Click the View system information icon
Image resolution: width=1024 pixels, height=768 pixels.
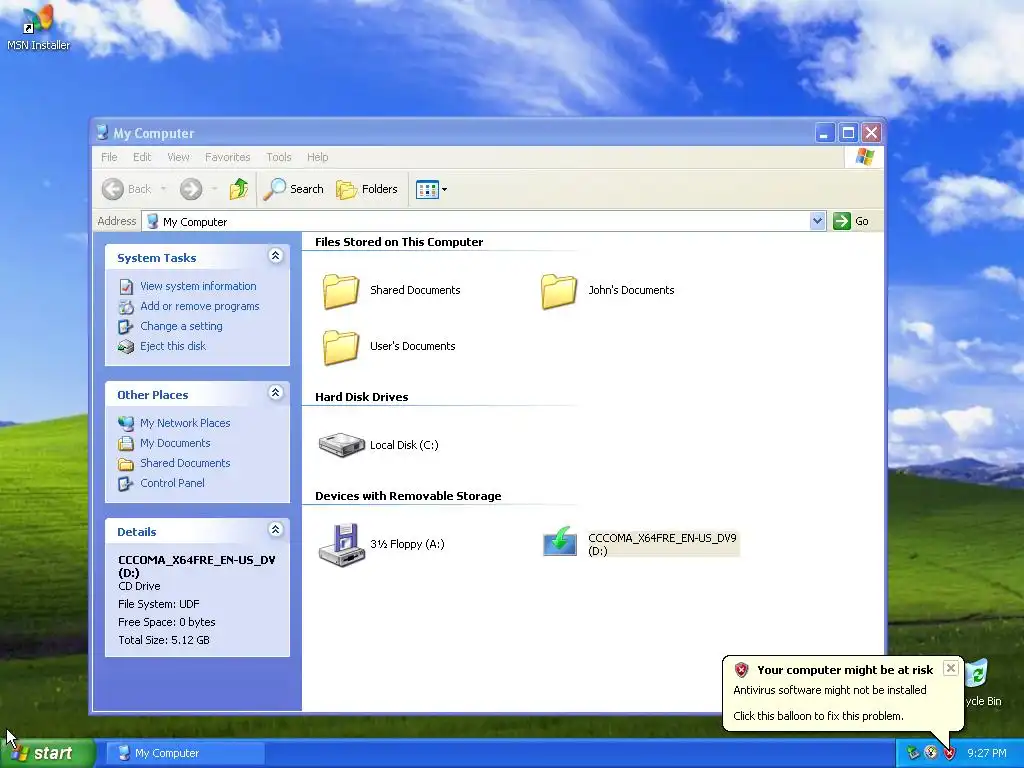pos(126,287)
